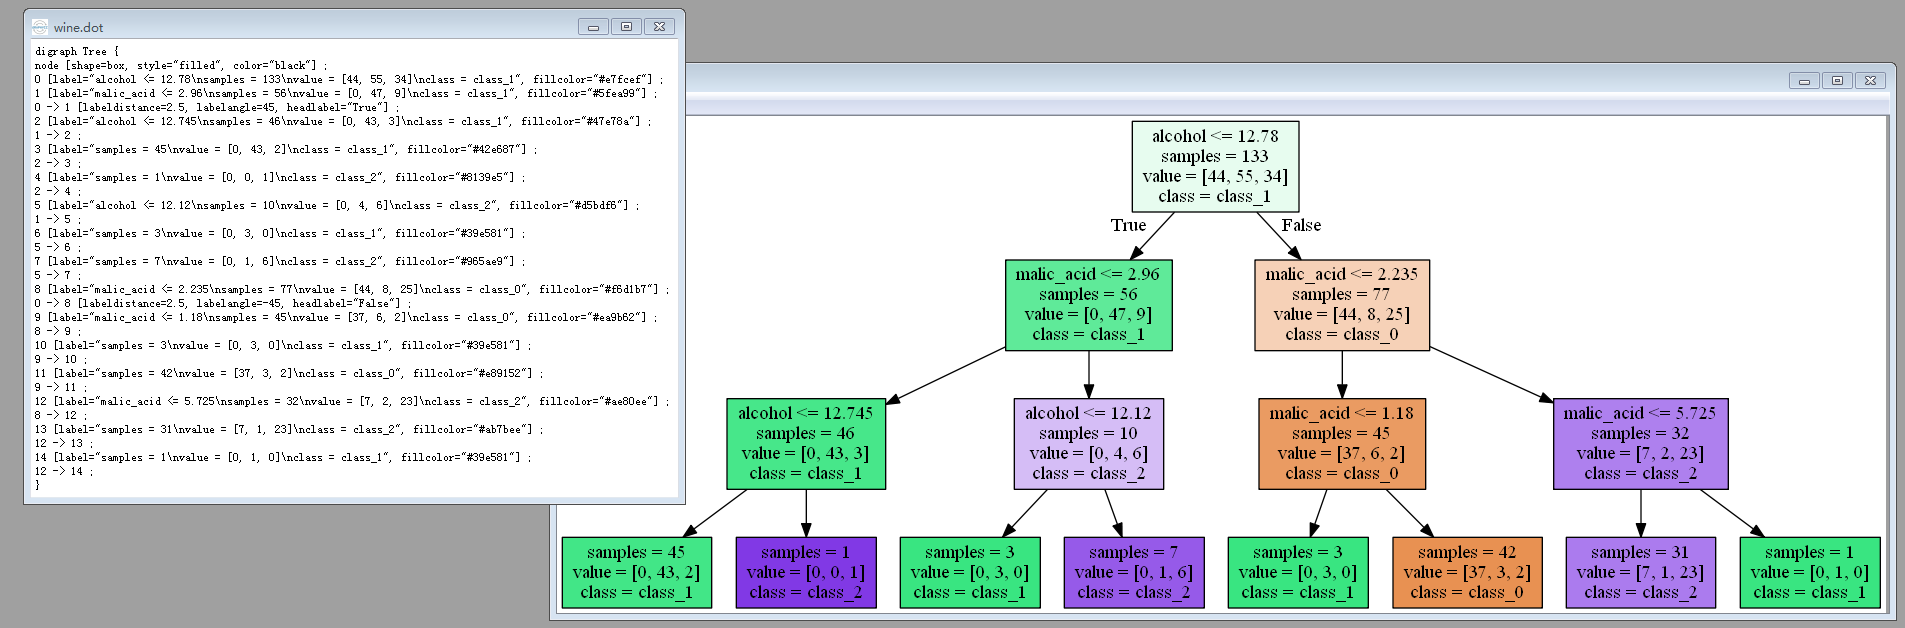This screenshot has width=1905, height=628.
Task: Click the leaf with value [0, 0, 1]
Action: (806, 572)
